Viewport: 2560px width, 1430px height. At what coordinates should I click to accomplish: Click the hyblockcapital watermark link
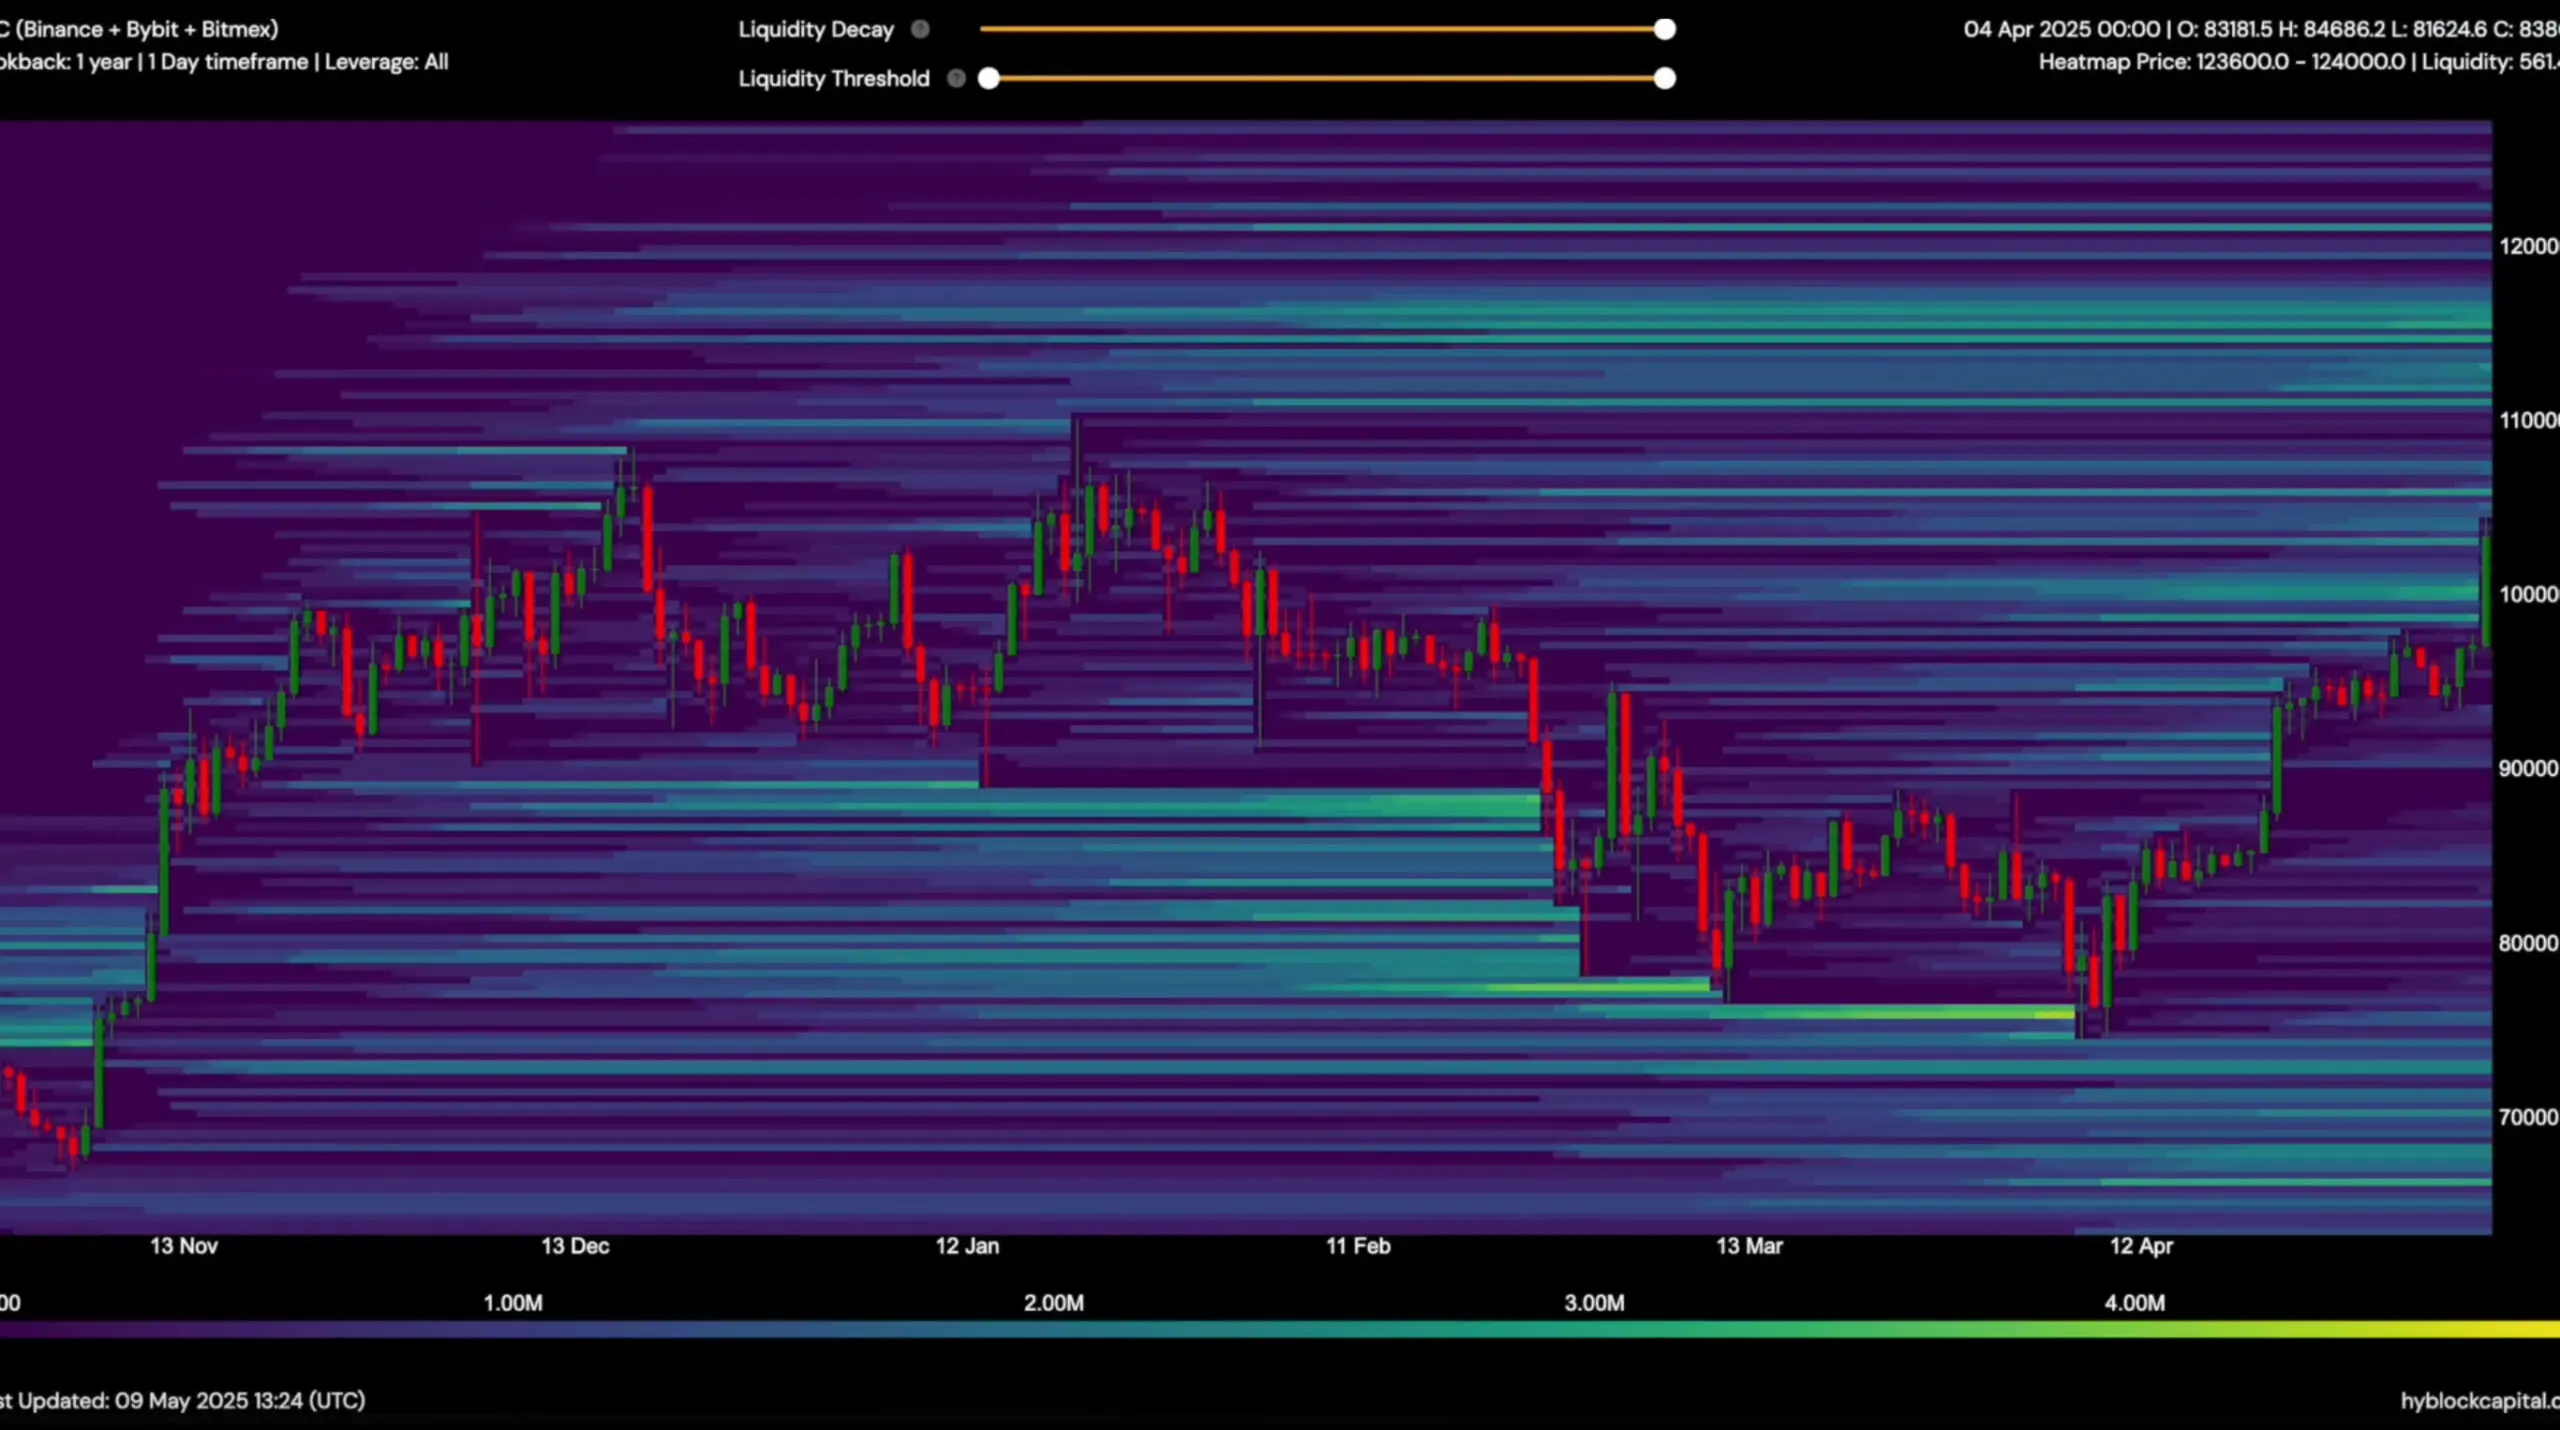pos(2478,1400)
